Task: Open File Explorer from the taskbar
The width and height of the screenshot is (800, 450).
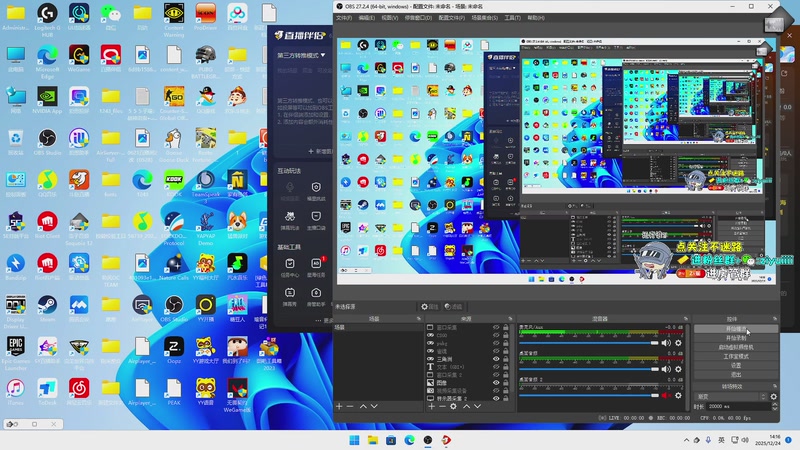Action: (x=372, y=440)
